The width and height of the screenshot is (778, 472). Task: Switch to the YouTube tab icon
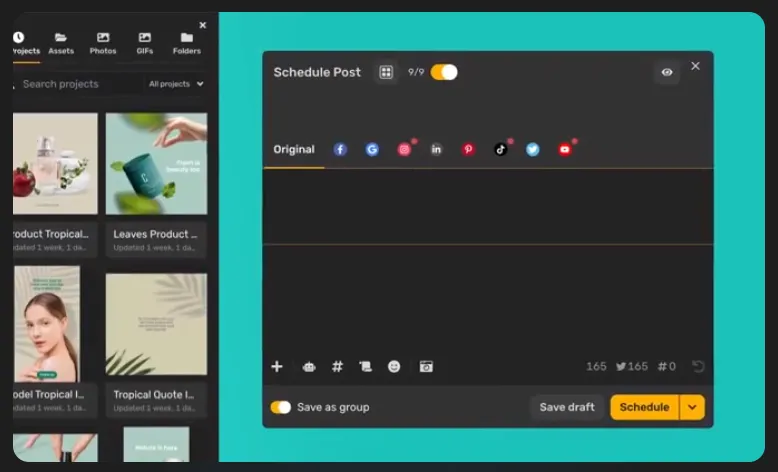565,149
